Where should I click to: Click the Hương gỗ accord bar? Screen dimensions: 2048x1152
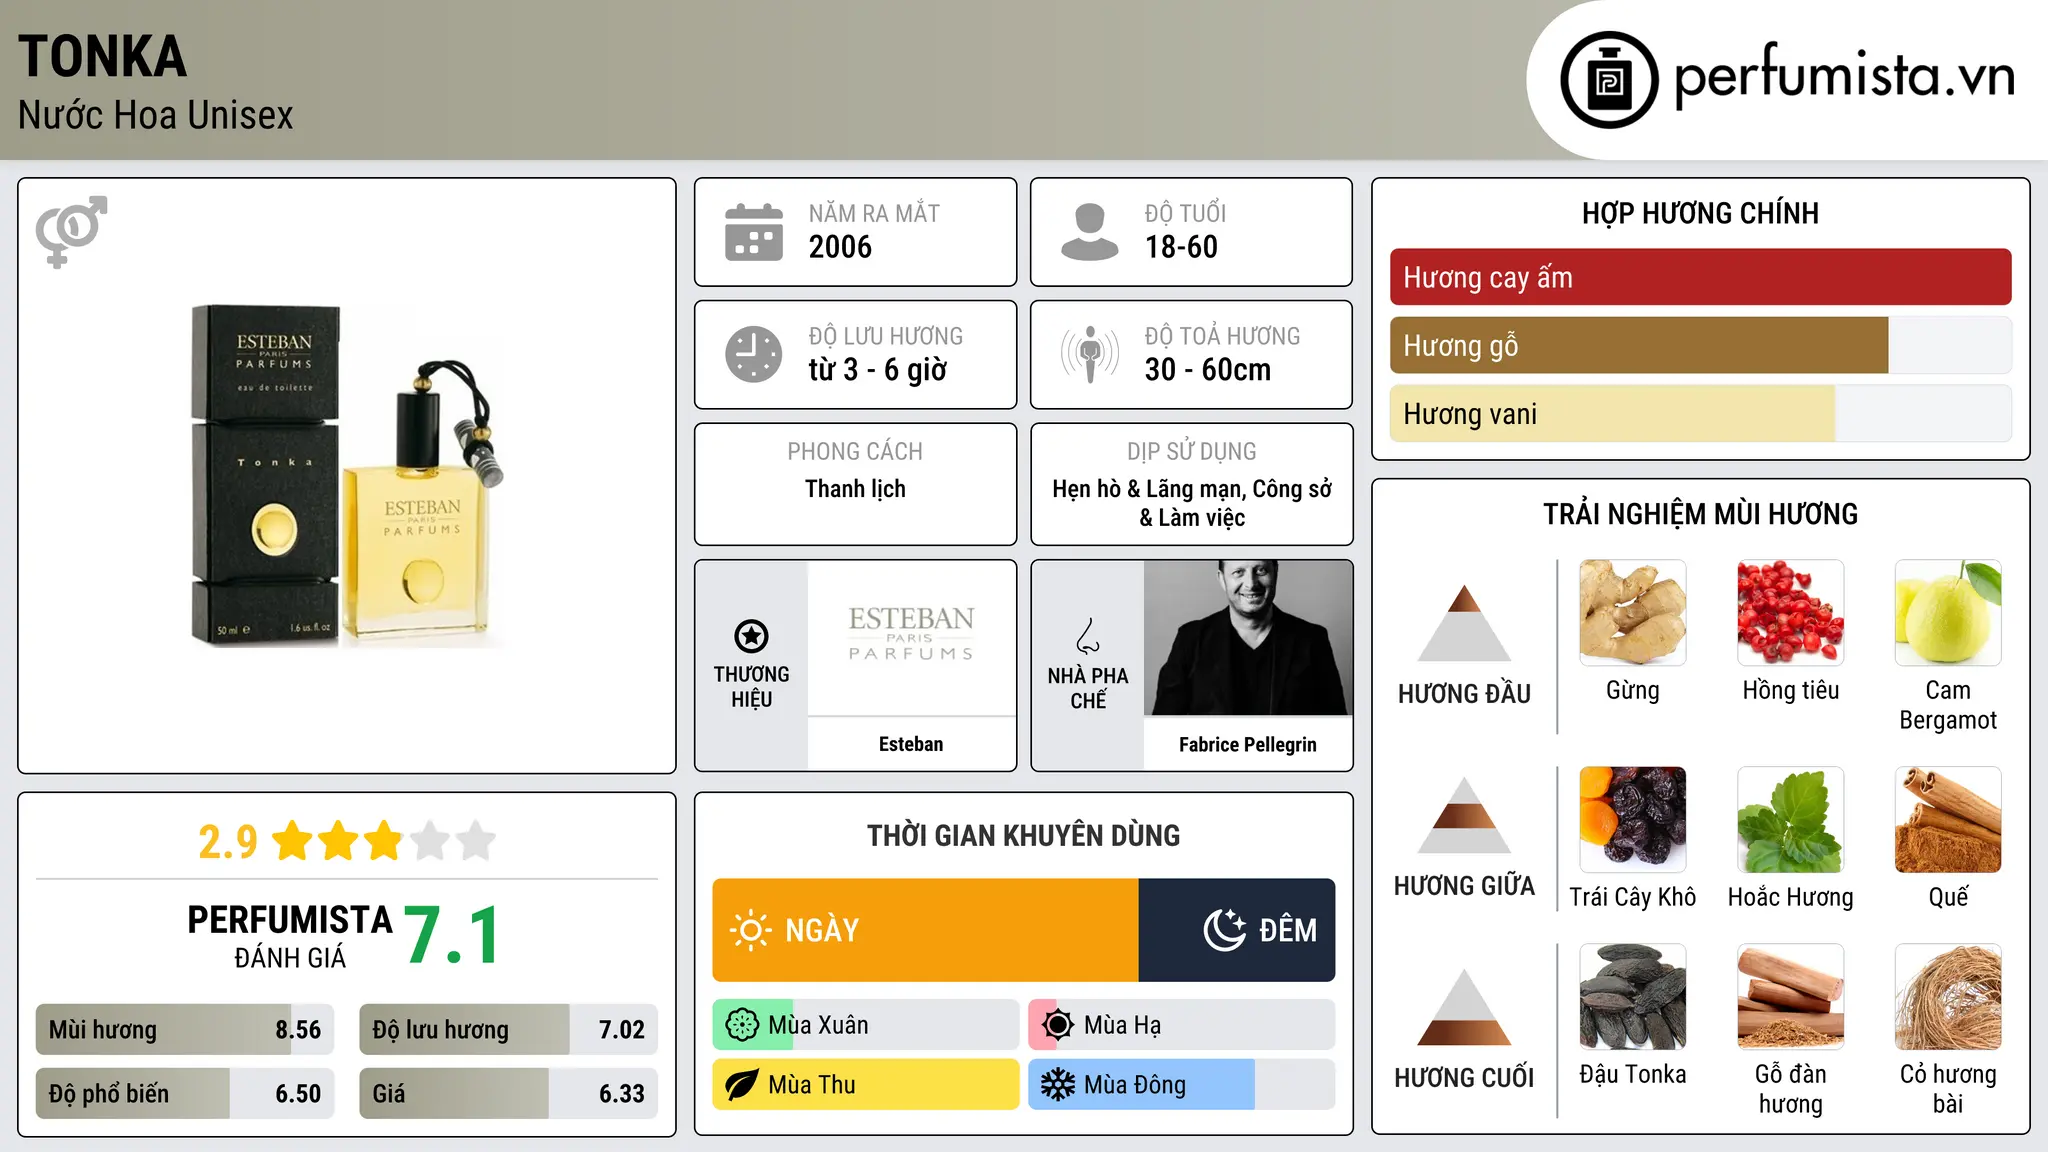click(x=1700, y=345)
